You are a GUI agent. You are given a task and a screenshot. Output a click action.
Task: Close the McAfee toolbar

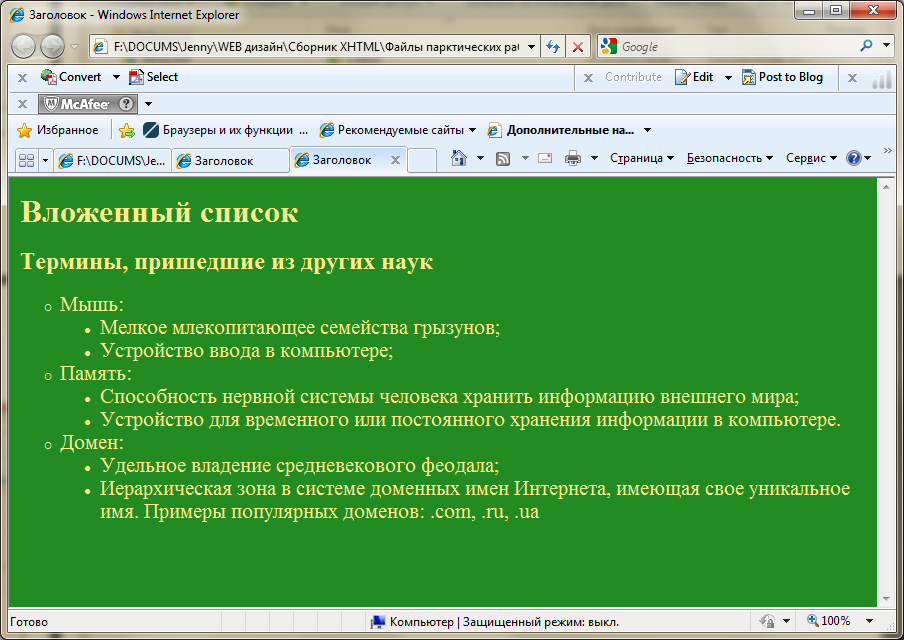[x=23, y=104]
